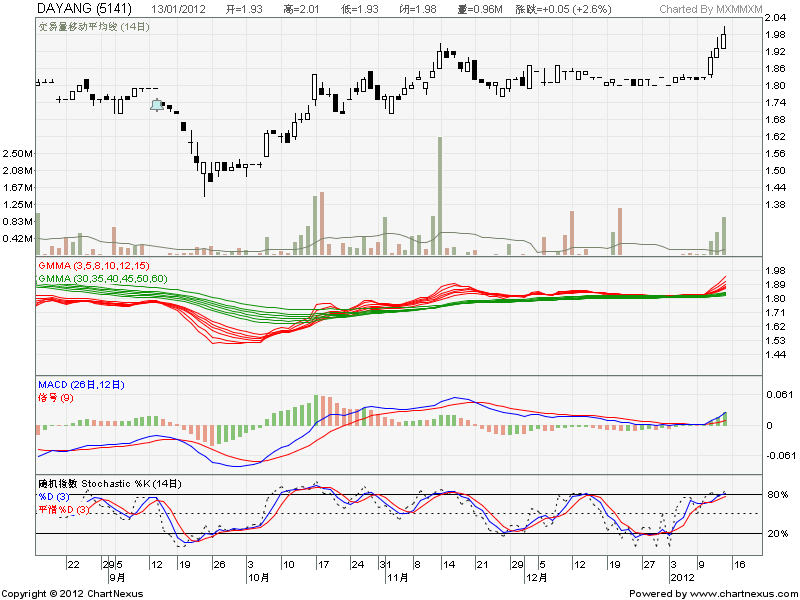Click the Stochastic %K (14日) panel label

point(110,484)
